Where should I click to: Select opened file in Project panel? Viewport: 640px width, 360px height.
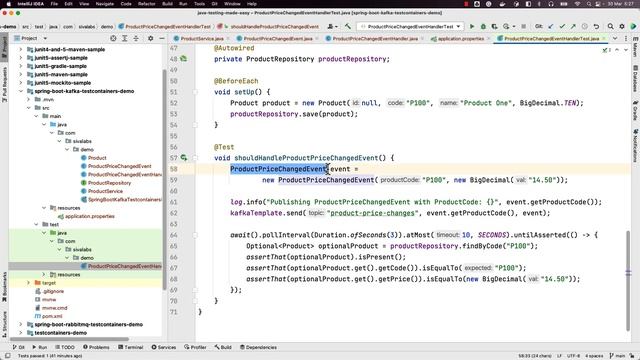click(x=113, y=38)
